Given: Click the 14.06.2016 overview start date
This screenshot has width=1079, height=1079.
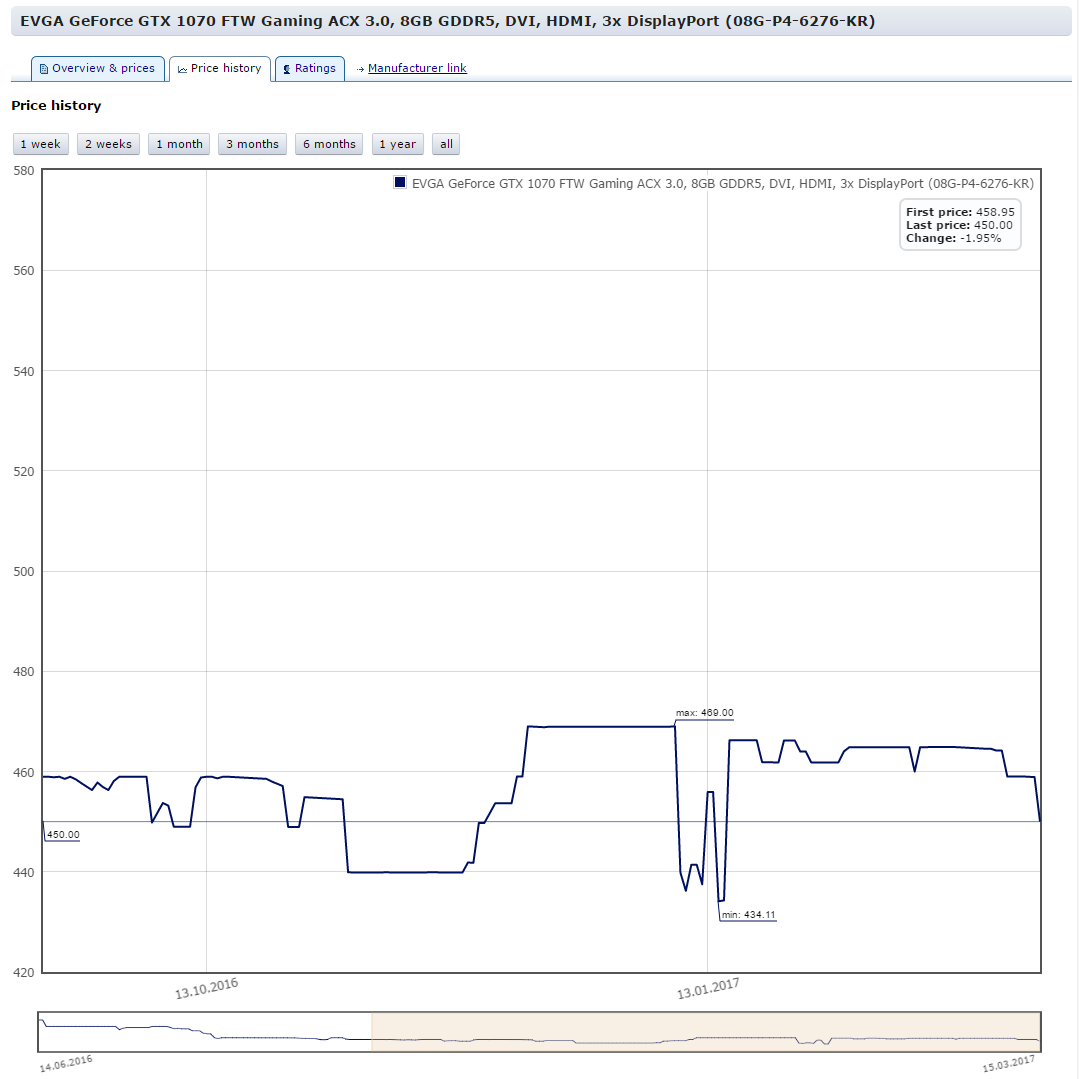Looking at the screenshot, I should (x=66, y=1064).
